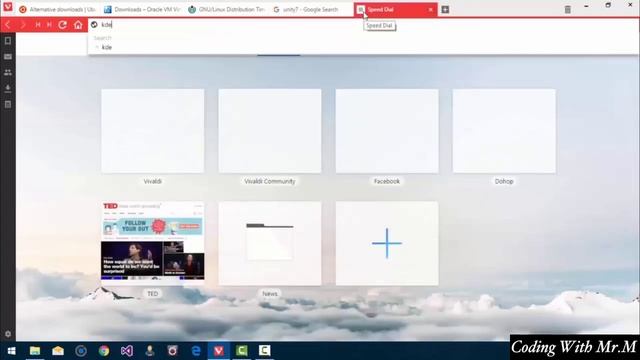
Task: Choose the kde search suggestion
Action: pyautogui.click(x=363, y=47)
